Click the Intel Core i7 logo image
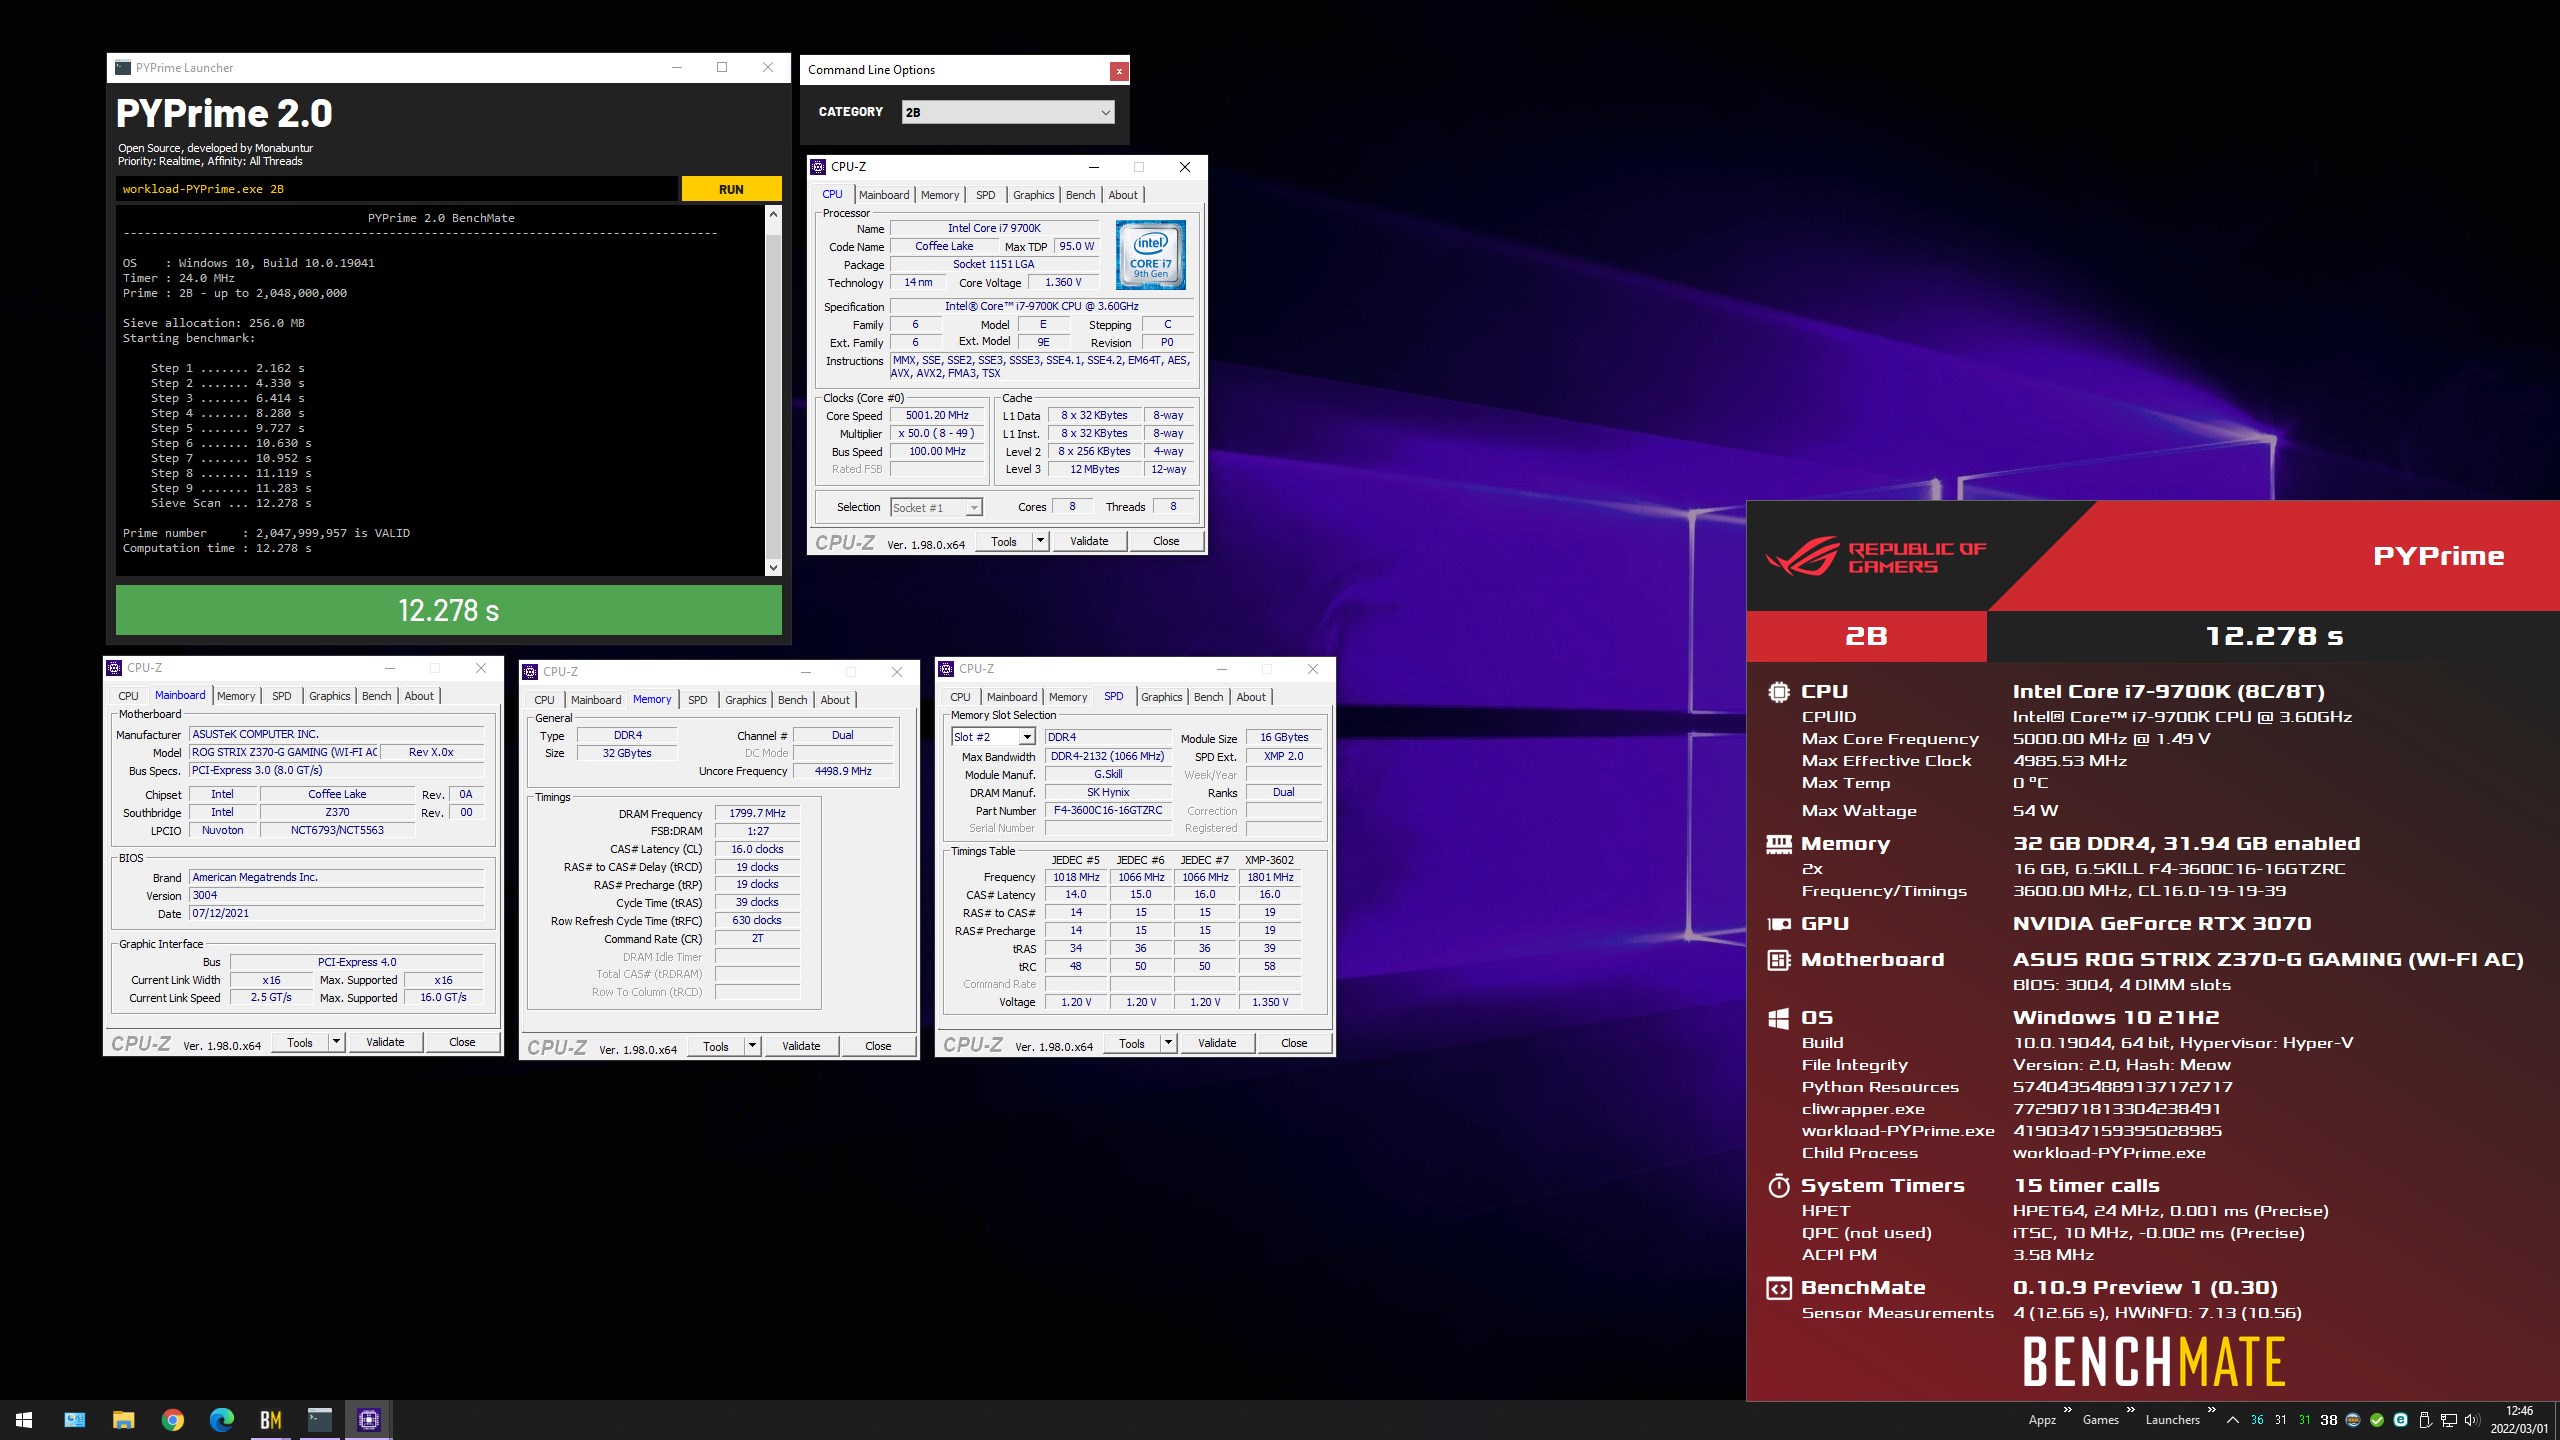2560x1440 pixels. 1151,255
